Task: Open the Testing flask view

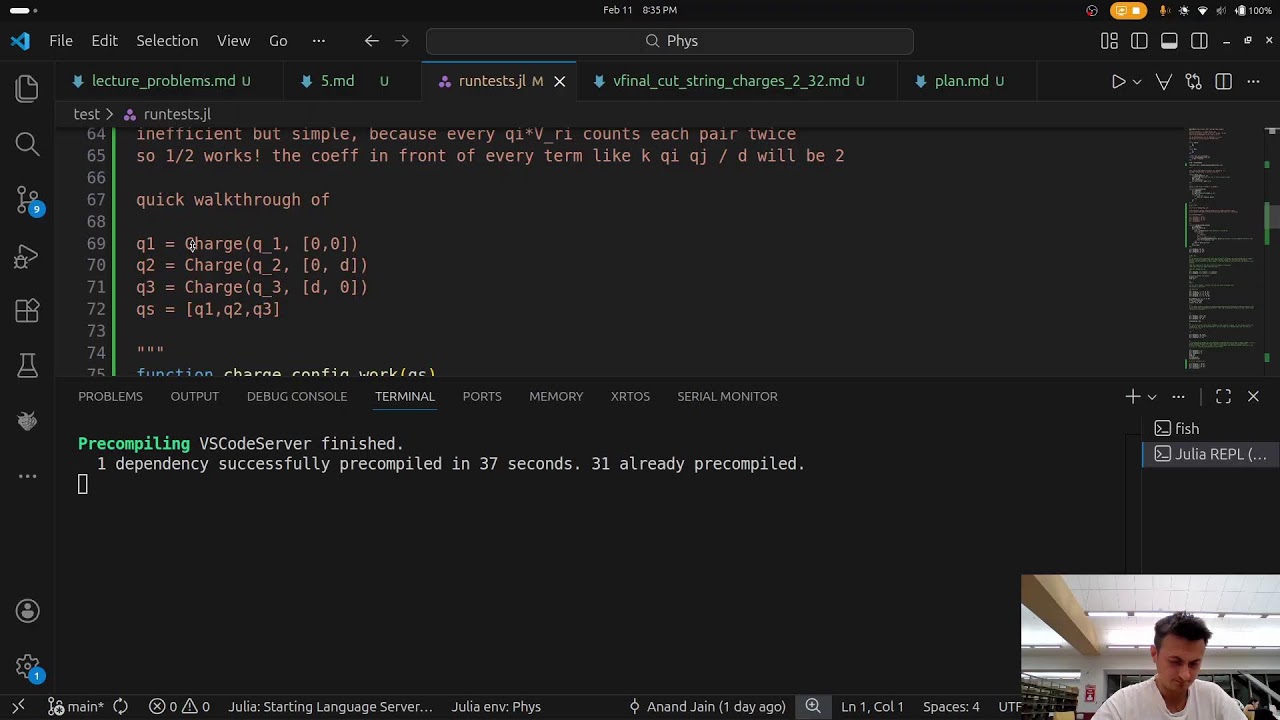Action: (27, 366)
